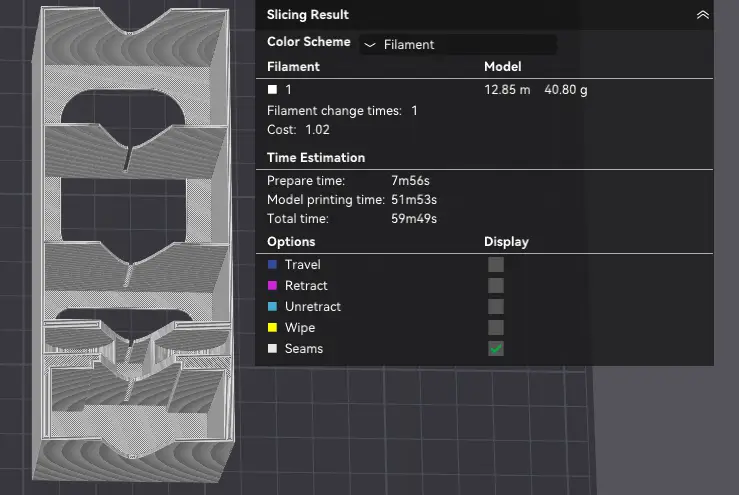Enable the Unretract display checkbox
This screenshot has width=739, height=495.
click(495, 306)
